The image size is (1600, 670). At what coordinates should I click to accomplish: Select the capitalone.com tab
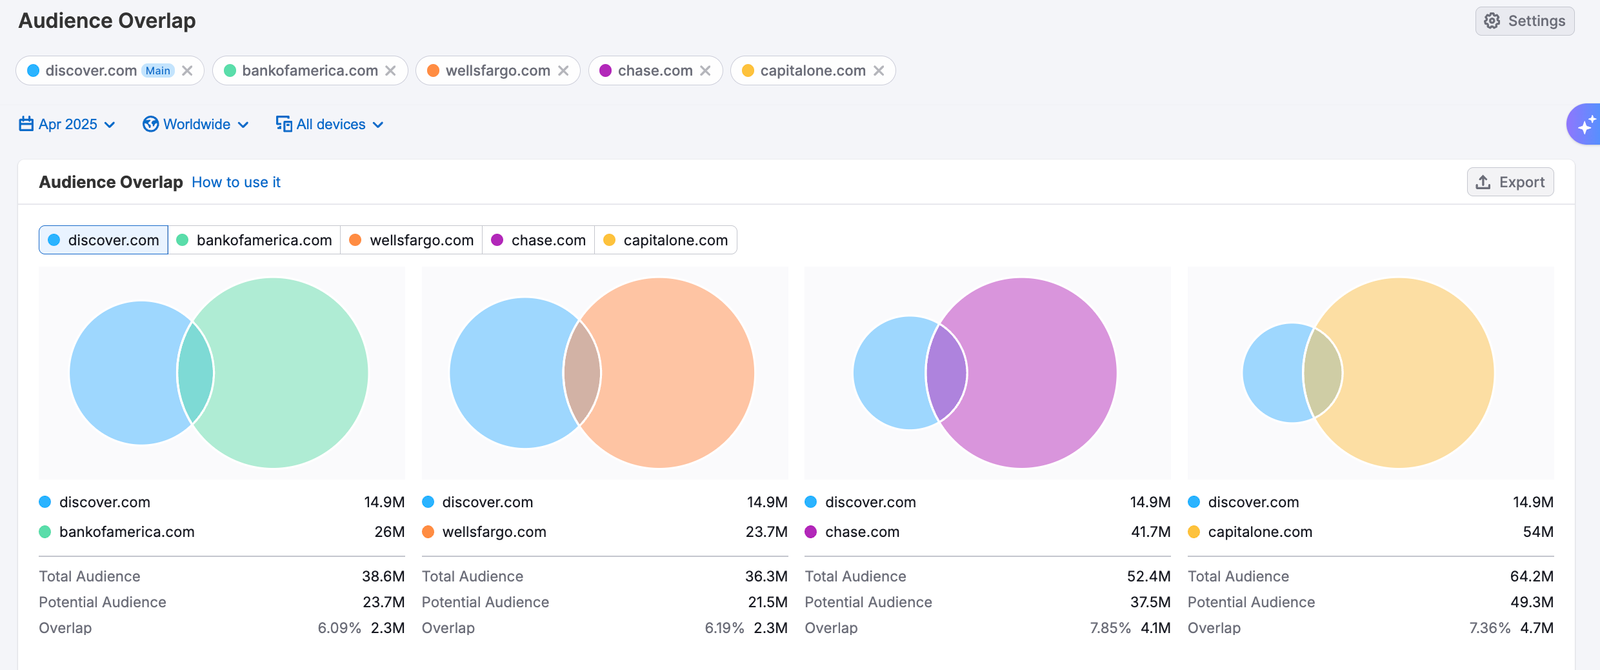665,240
